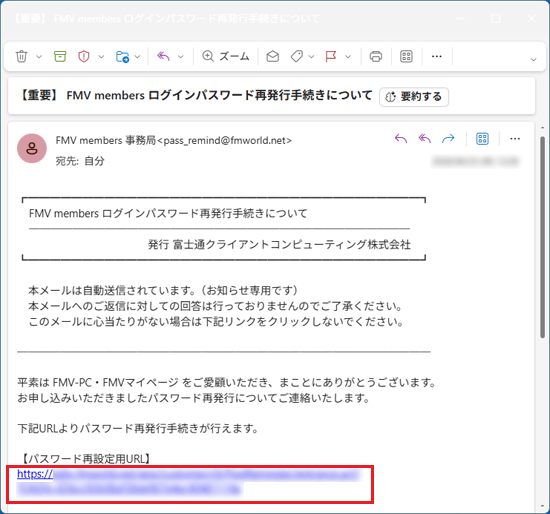Reply using the toolbar purple reply arrow
The height and width of the screenshot is (514, 550).
pos(163,56)
